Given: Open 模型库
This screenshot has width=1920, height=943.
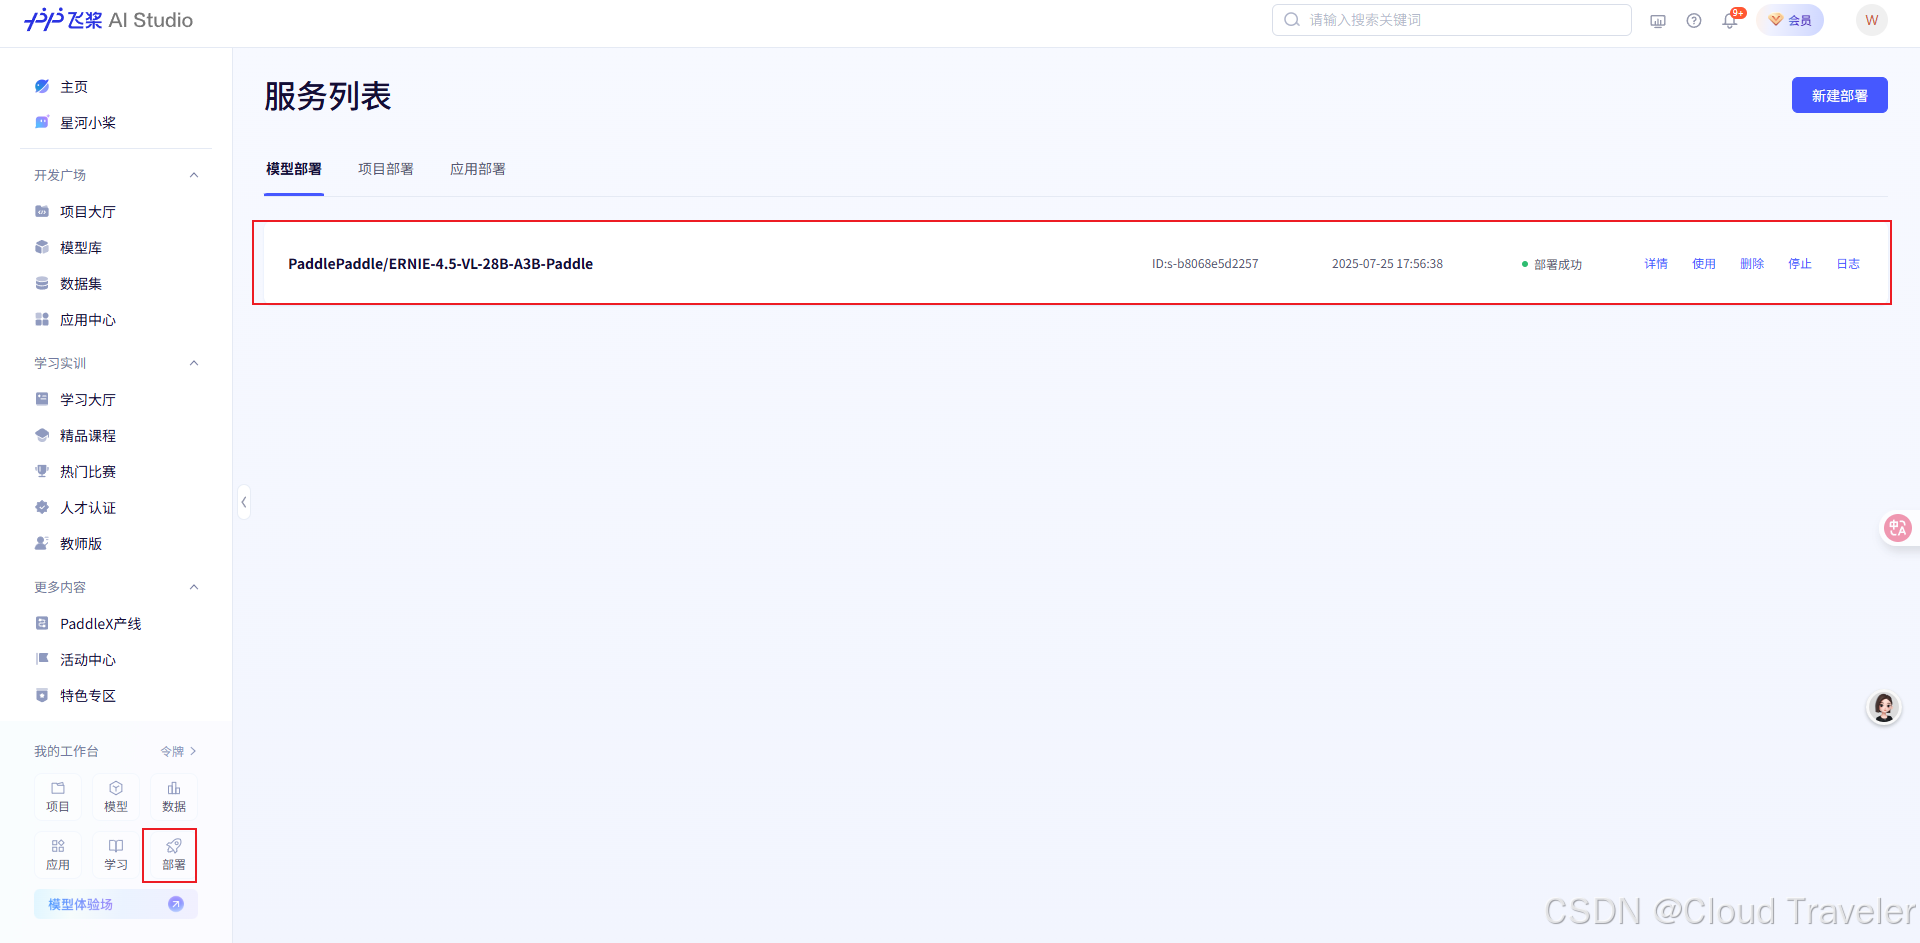Looking at the screenshot, I should coord(81,248).
